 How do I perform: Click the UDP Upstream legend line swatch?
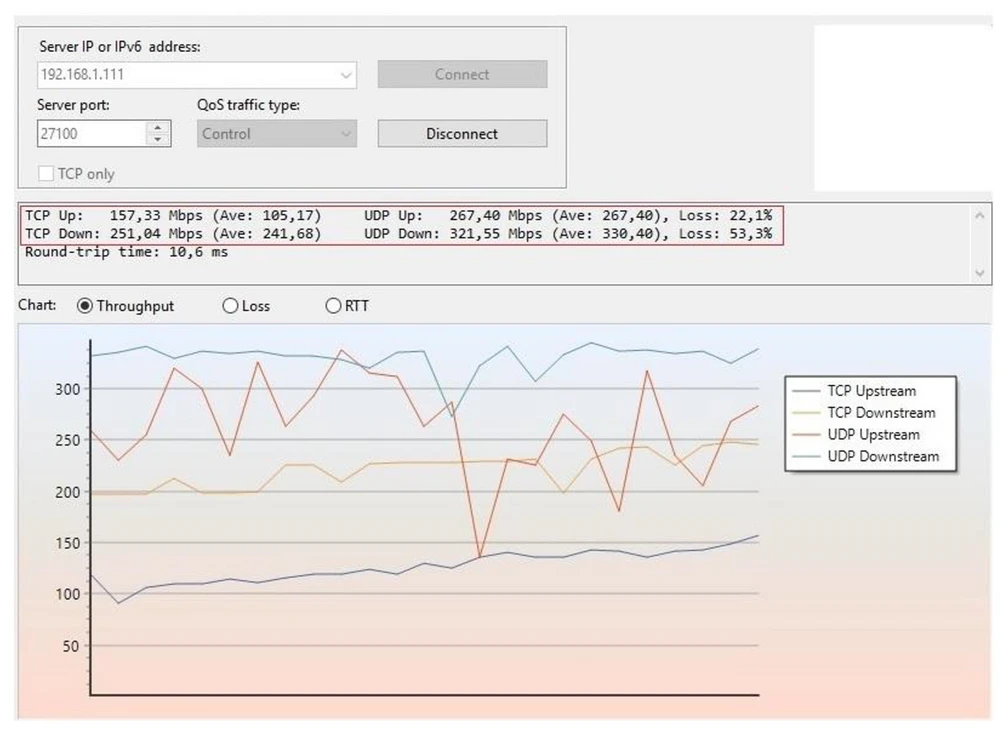[x=805, y=435]
